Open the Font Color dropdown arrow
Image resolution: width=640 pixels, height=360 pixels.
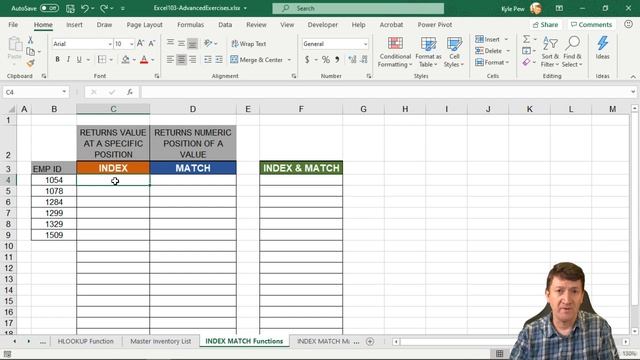(x=153, y=60)
